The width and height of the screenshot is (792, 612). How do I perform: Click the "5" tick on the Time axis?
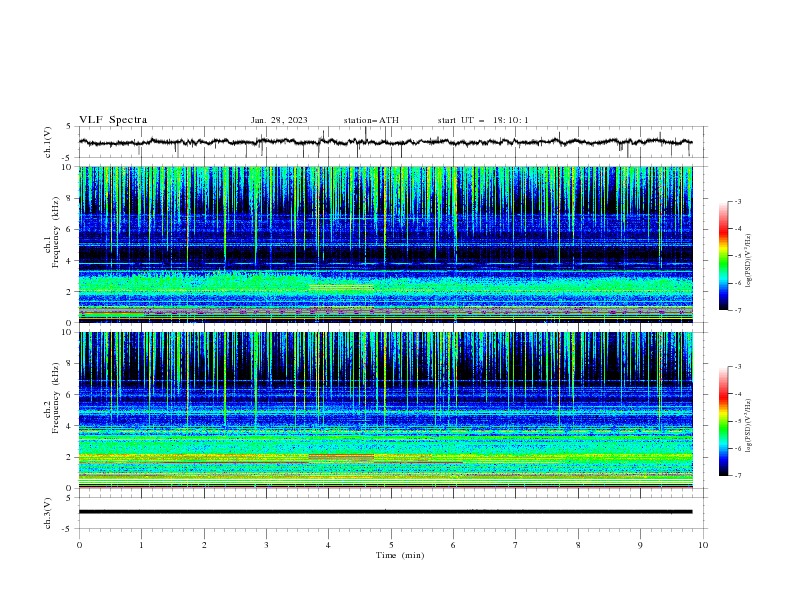(x=391, y=545)
